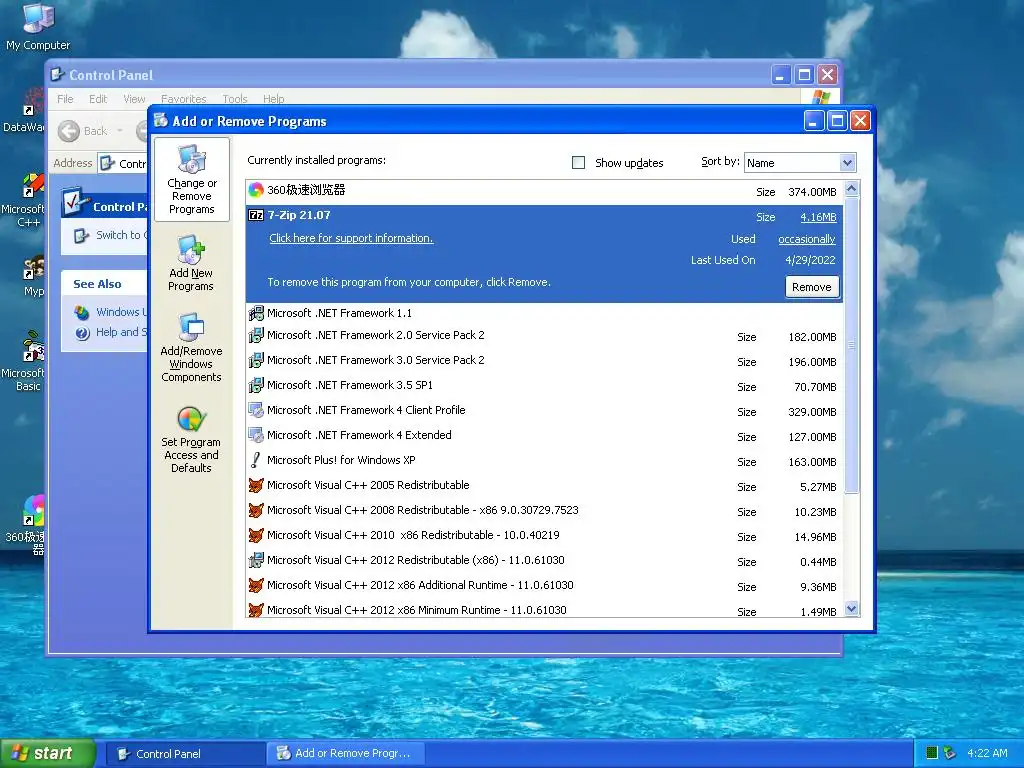Click icon of .NET Framework 3.5 SP1

point(256,385)
